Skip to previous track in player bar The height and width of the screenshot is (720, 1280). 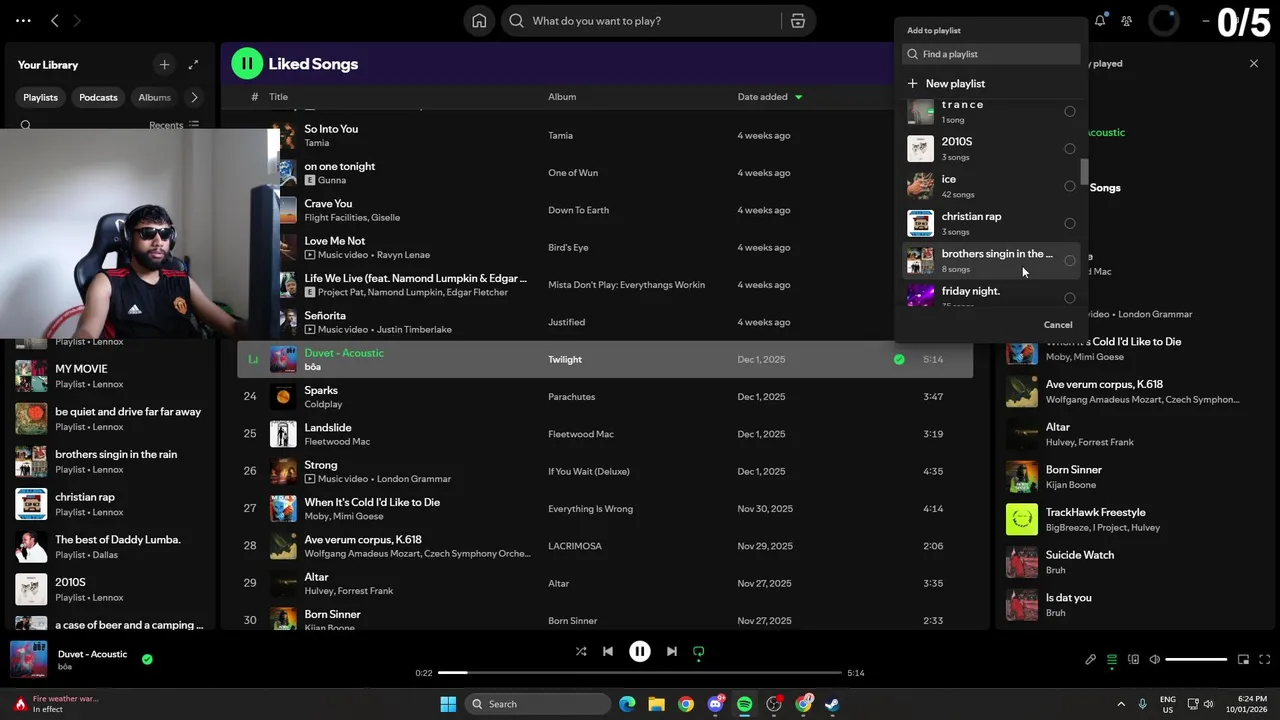click(x=607, y=651)
